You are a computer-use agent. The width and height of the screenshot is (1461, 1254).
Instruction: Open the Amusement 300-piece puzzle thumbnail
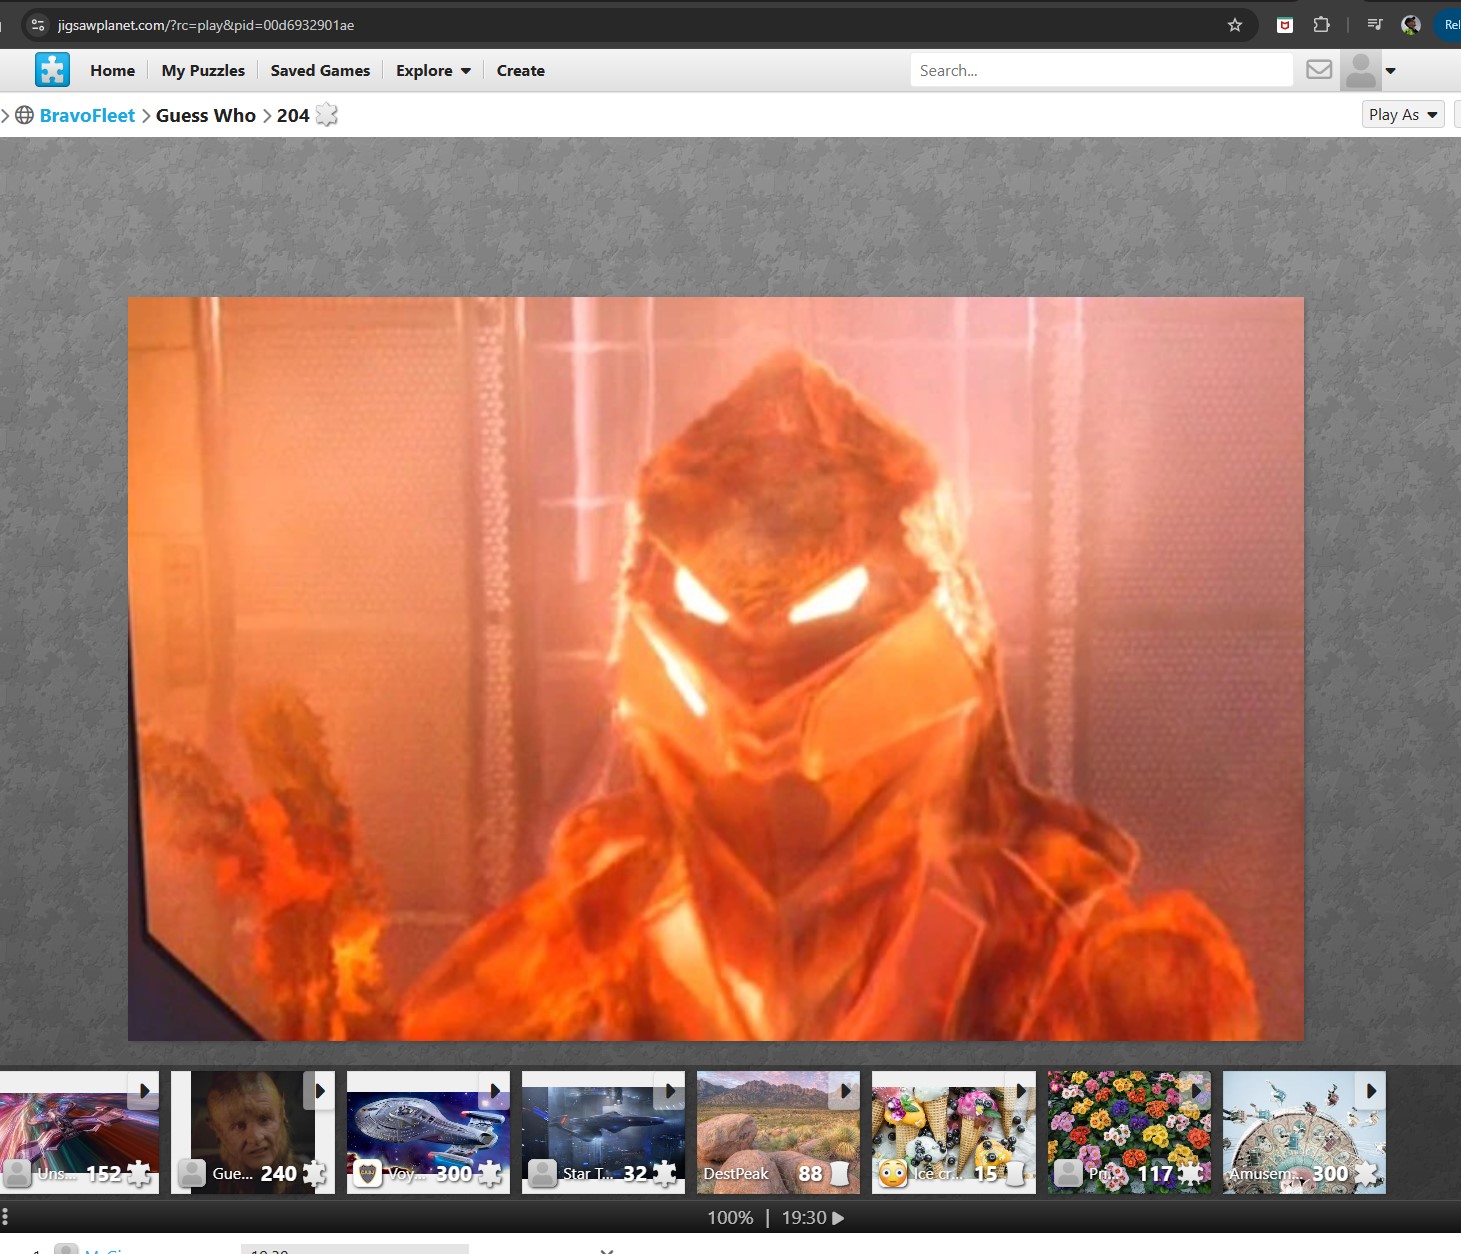(x=1304, y=1132)
